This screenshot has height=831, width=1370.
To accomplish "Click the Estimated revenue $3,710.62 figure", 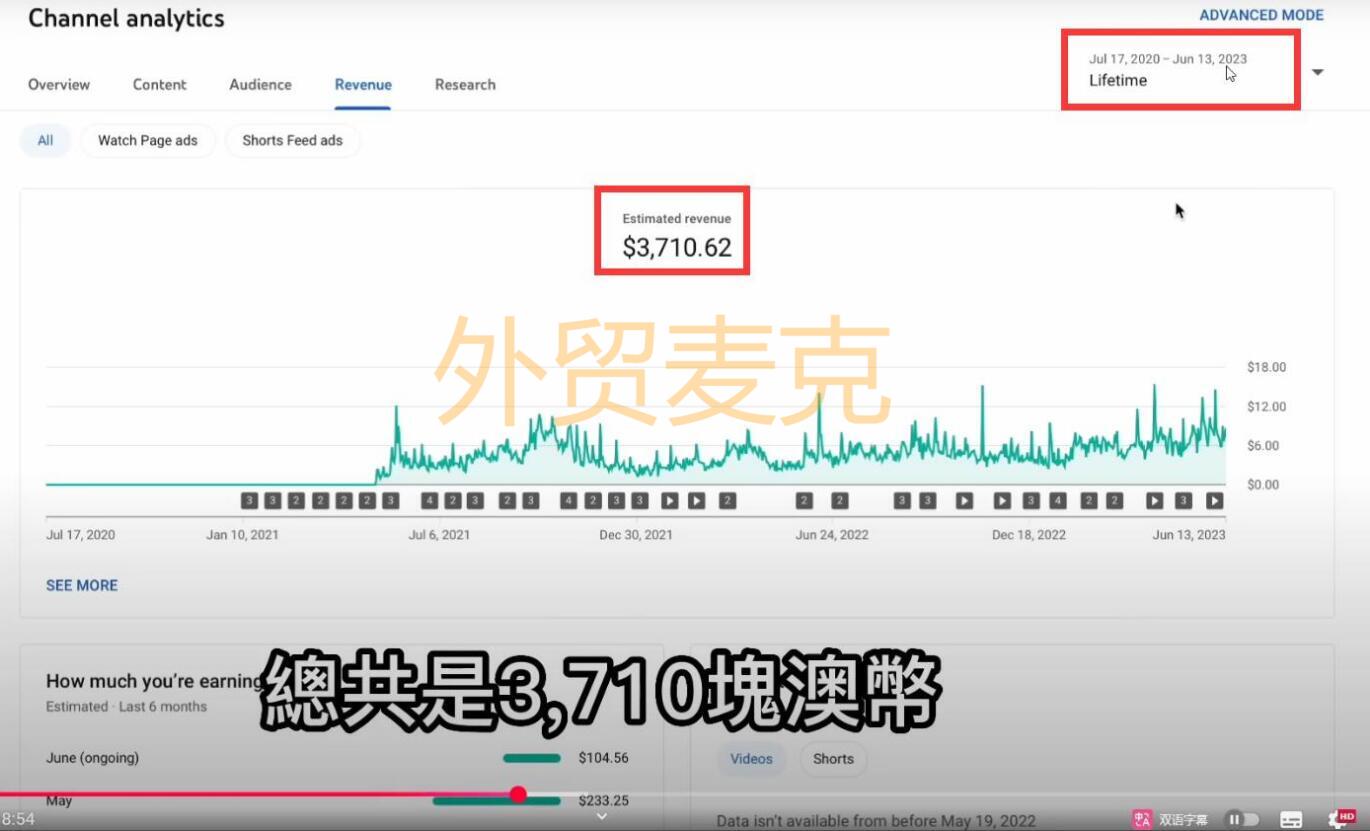I will (677, 247).
